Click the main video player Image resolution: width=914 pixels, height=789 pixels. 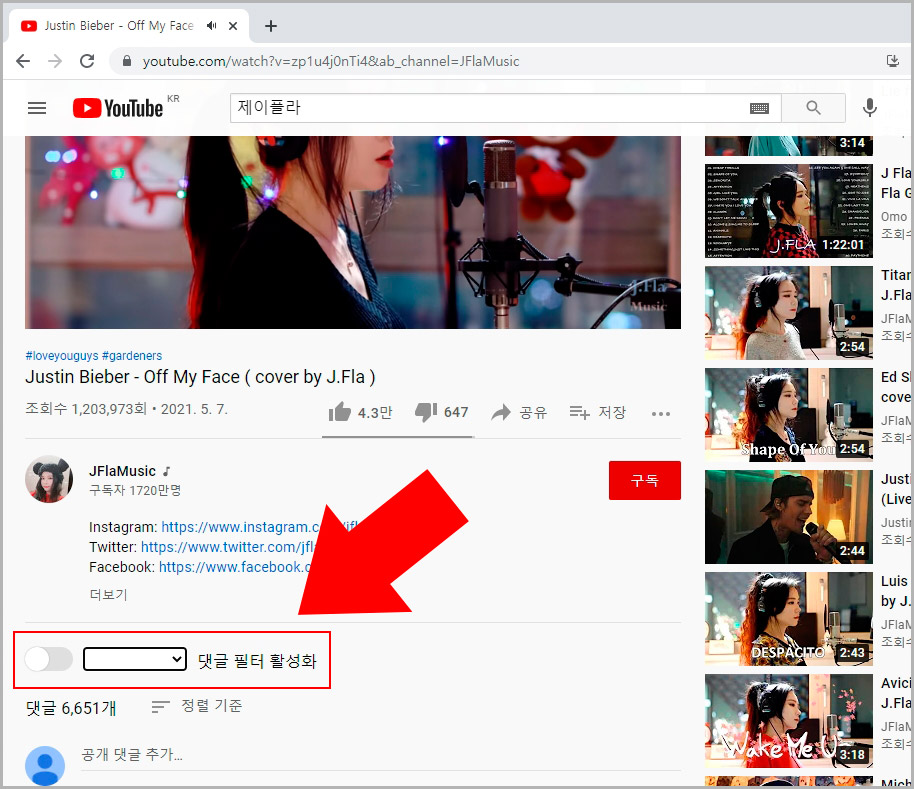click(x=353, y=232)
